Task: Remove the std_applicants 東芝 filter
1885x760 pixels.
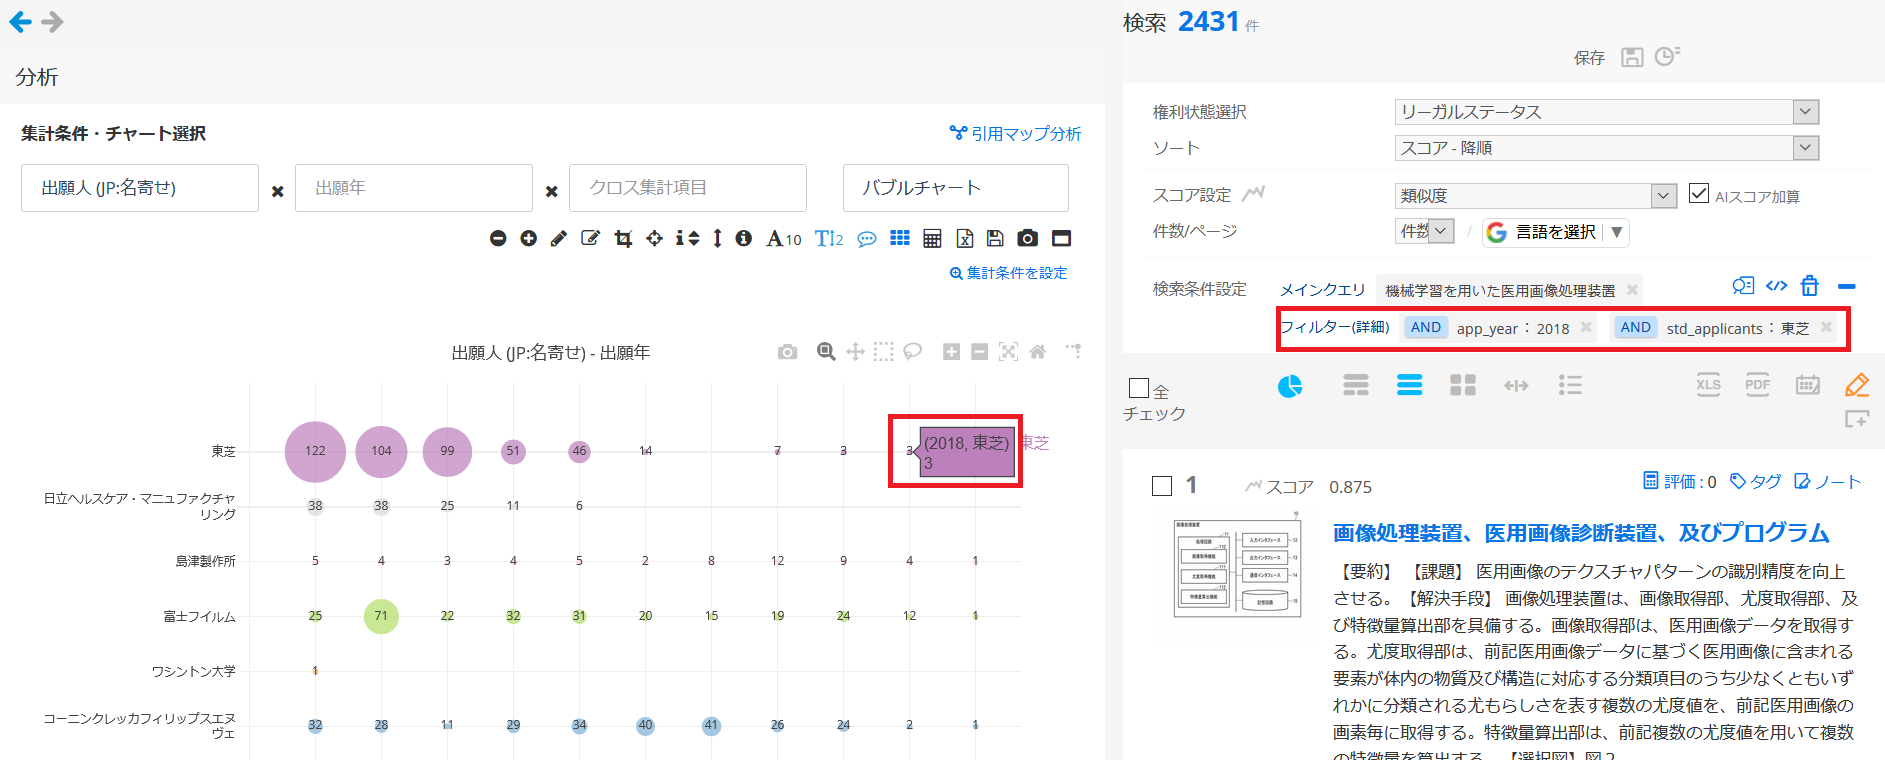Action: click(x=1826, y=327)
